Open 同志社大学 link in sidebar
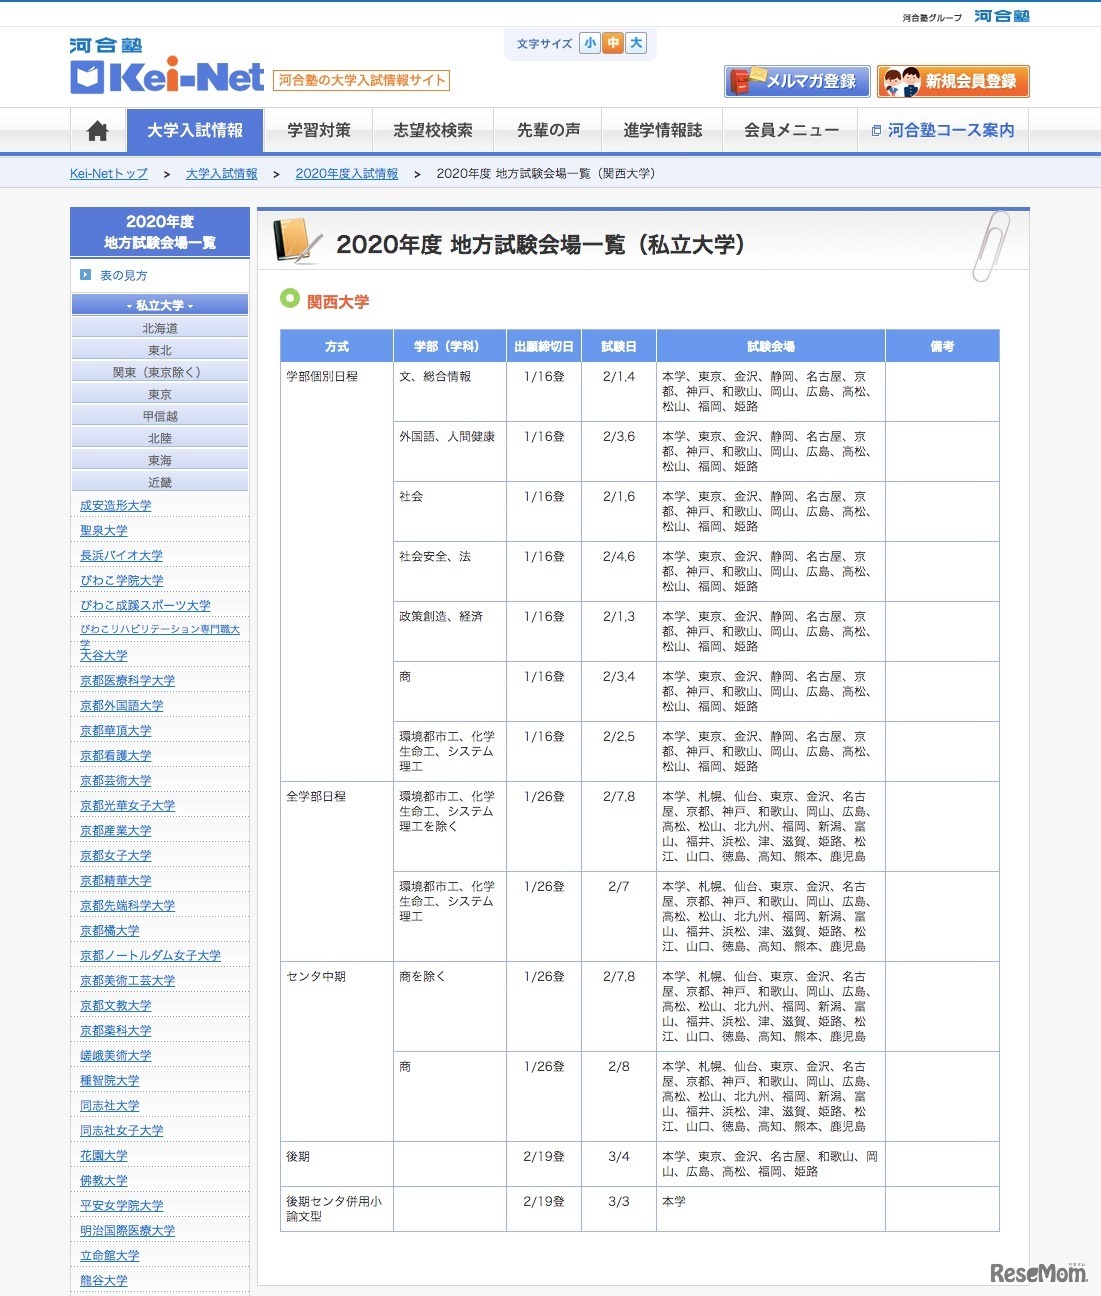Screen dimensions: 1101x1296 tap(109, 1105)
